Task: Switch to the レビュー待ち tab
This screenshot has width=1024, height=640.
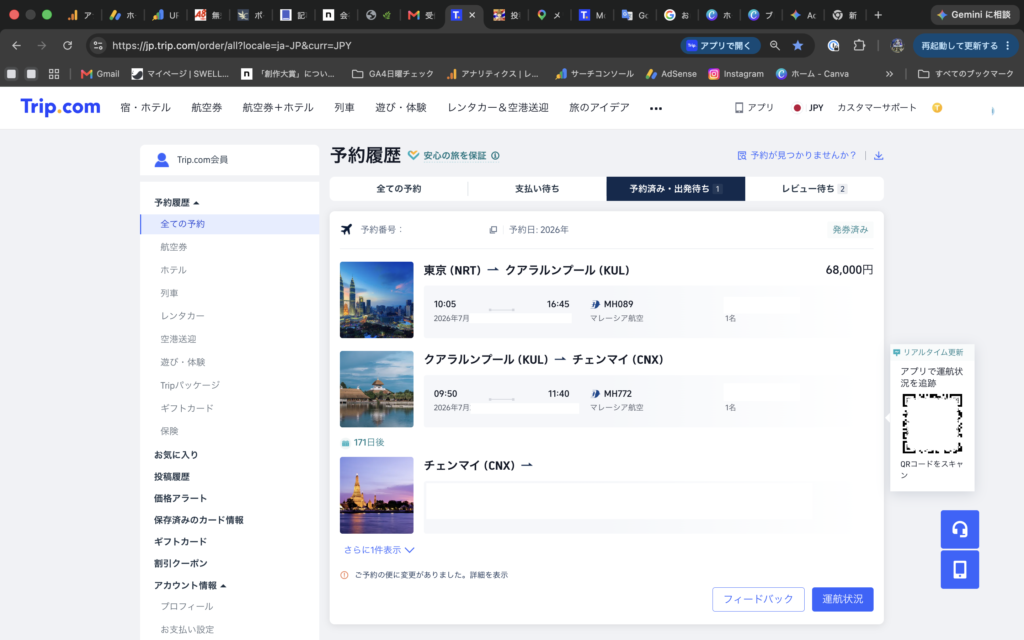Action: (x=814, y=189)
